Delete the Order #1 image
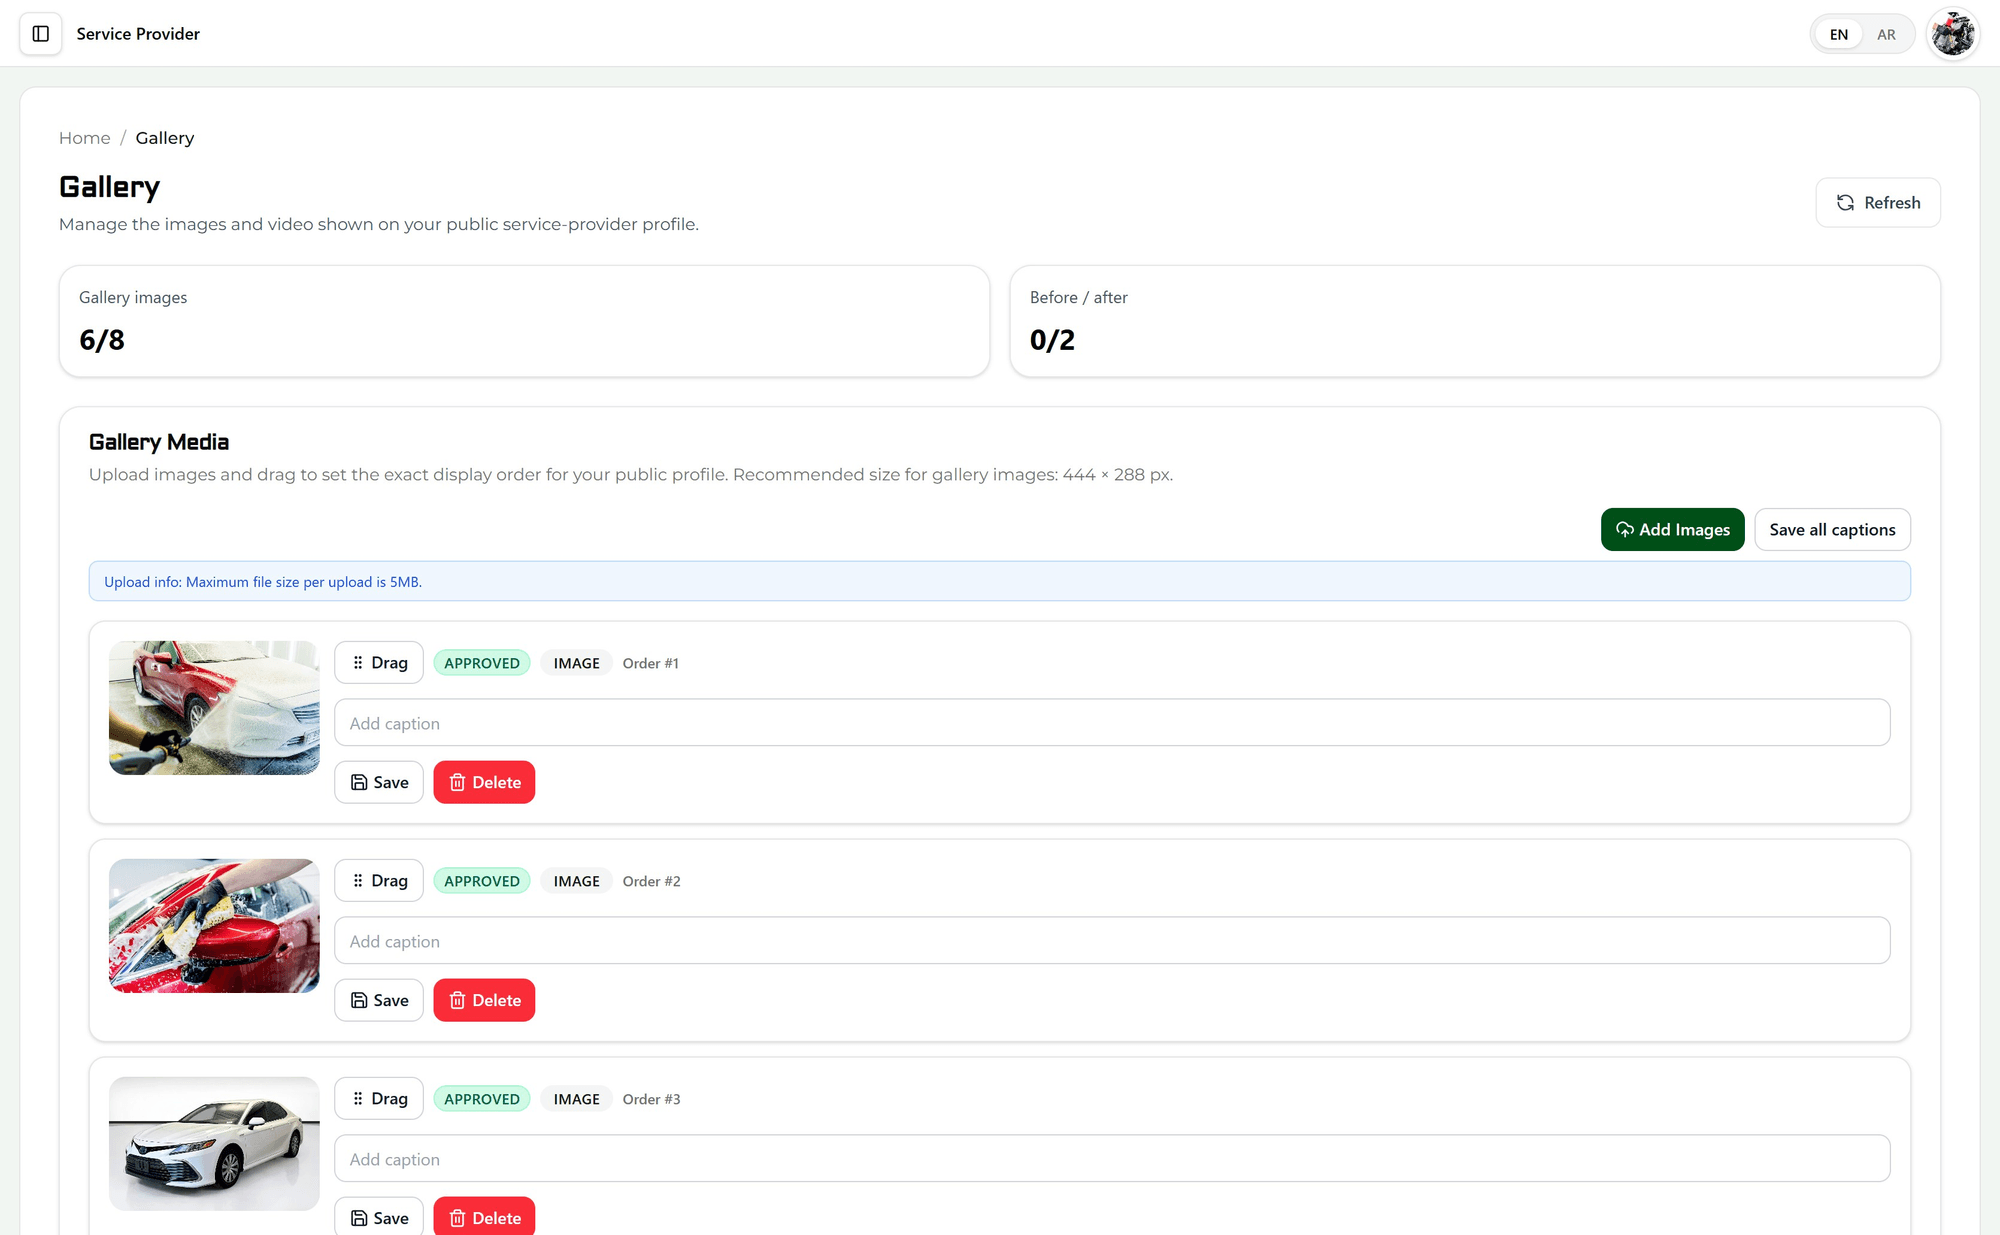The width and height of the screenshot is (2000, 1235). pos(484,782)
